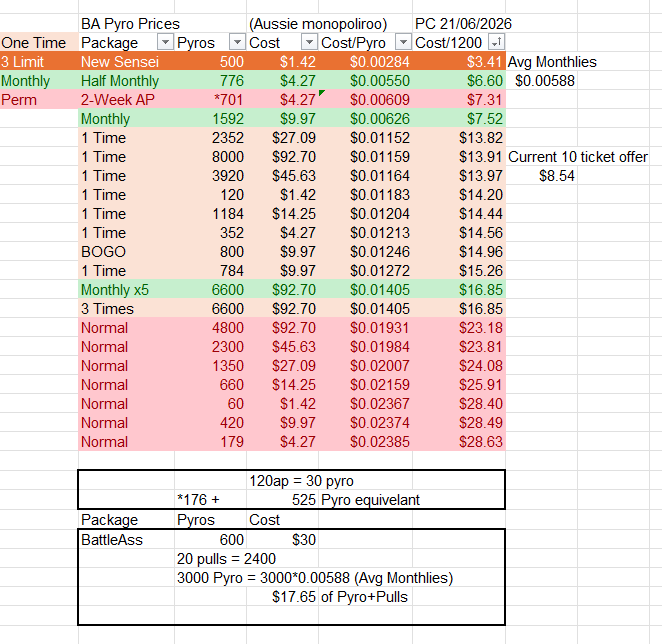Select the 'Monthly x5' package cell
The image size is (662, 644).
click(x=126, y=290)
